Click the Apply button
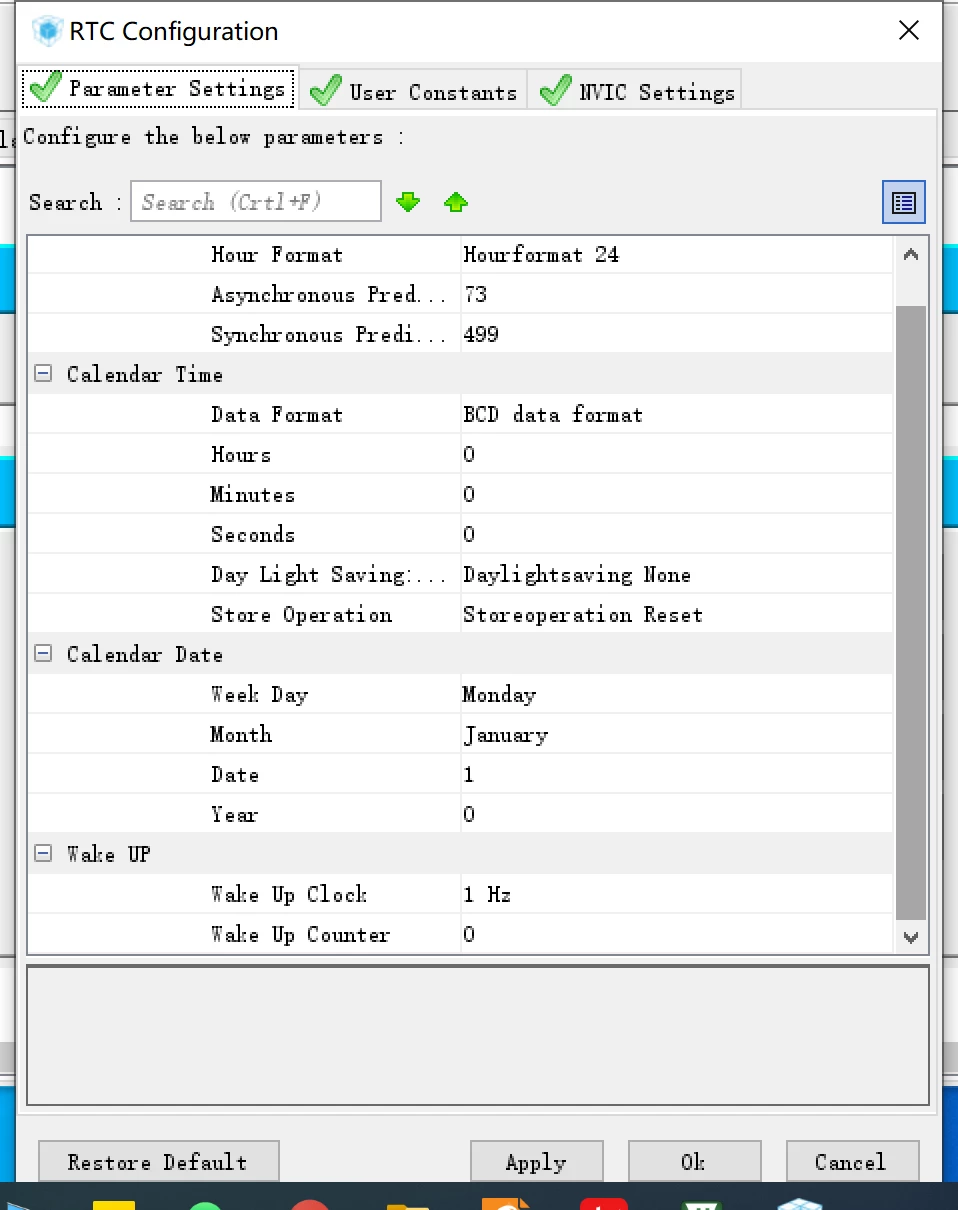Viewport: 958px width, 1210px height. 536,1162
